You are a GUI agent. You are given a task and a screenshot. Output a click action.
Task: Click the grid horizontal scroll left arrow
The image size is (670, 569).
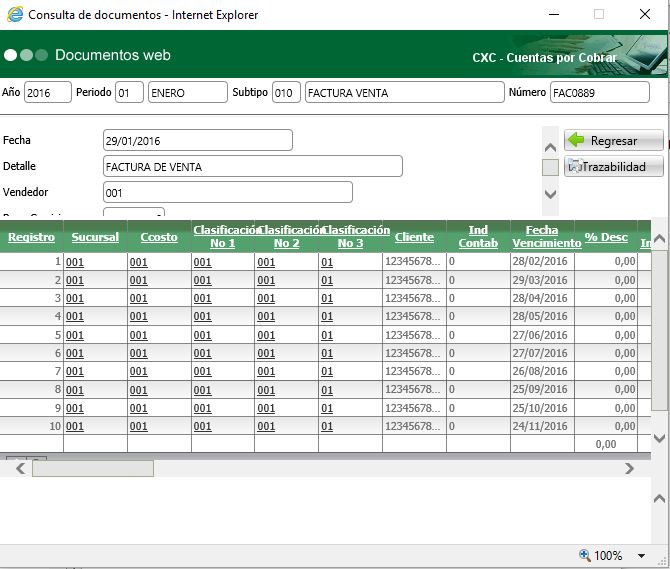point(20,469)
